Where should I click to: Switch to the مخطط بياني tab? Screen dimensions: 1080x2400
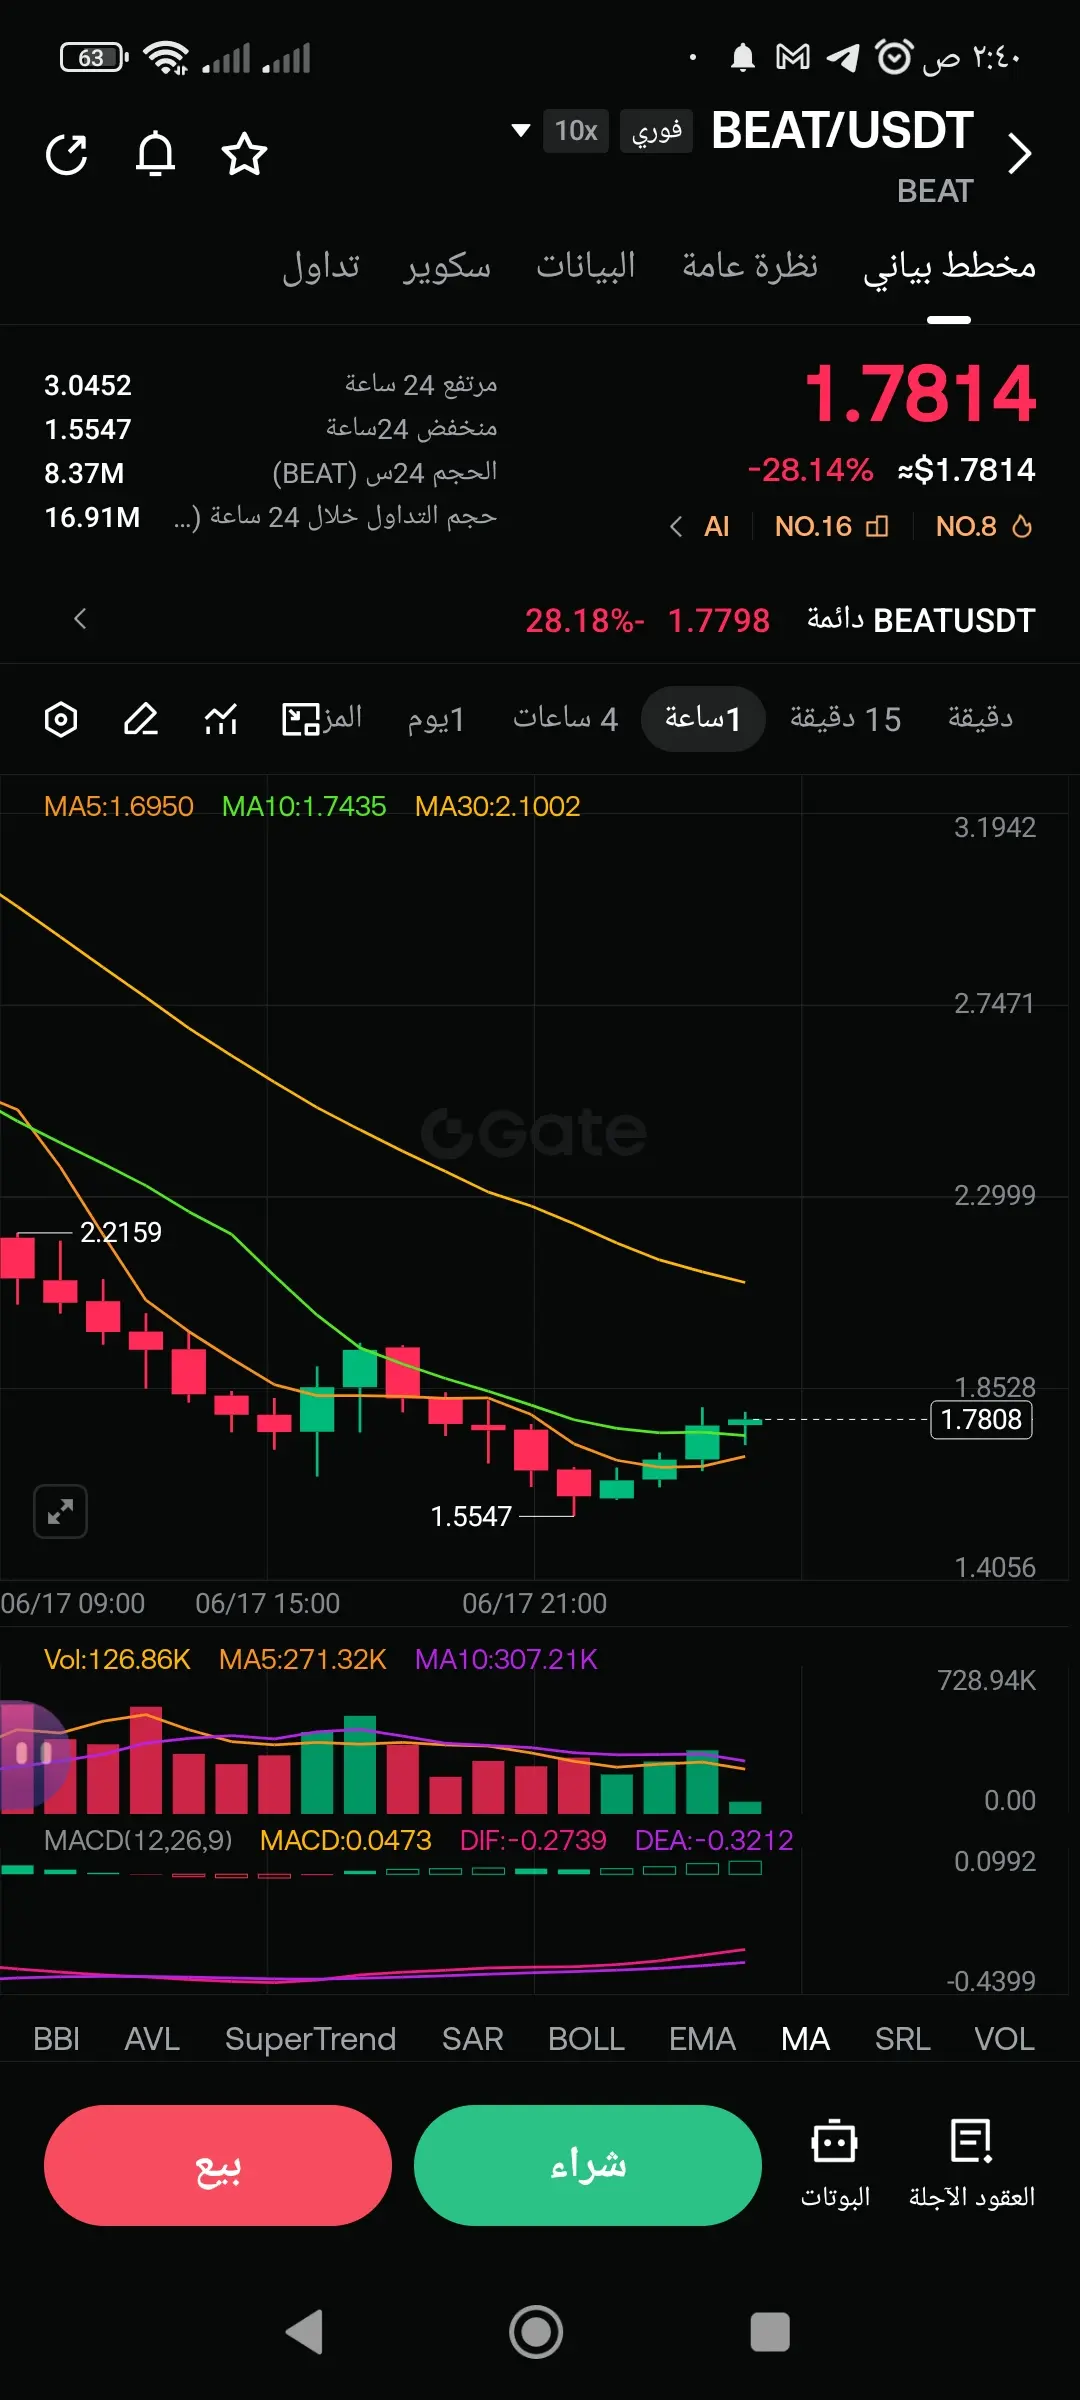coord(949,267)
